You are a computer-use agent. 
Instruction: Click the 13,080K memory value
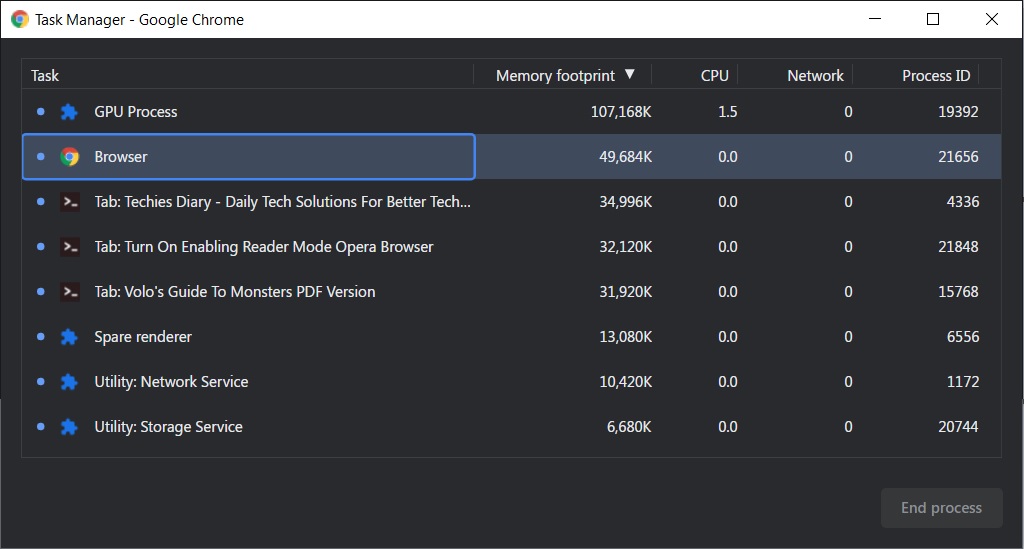click(626, 337)
